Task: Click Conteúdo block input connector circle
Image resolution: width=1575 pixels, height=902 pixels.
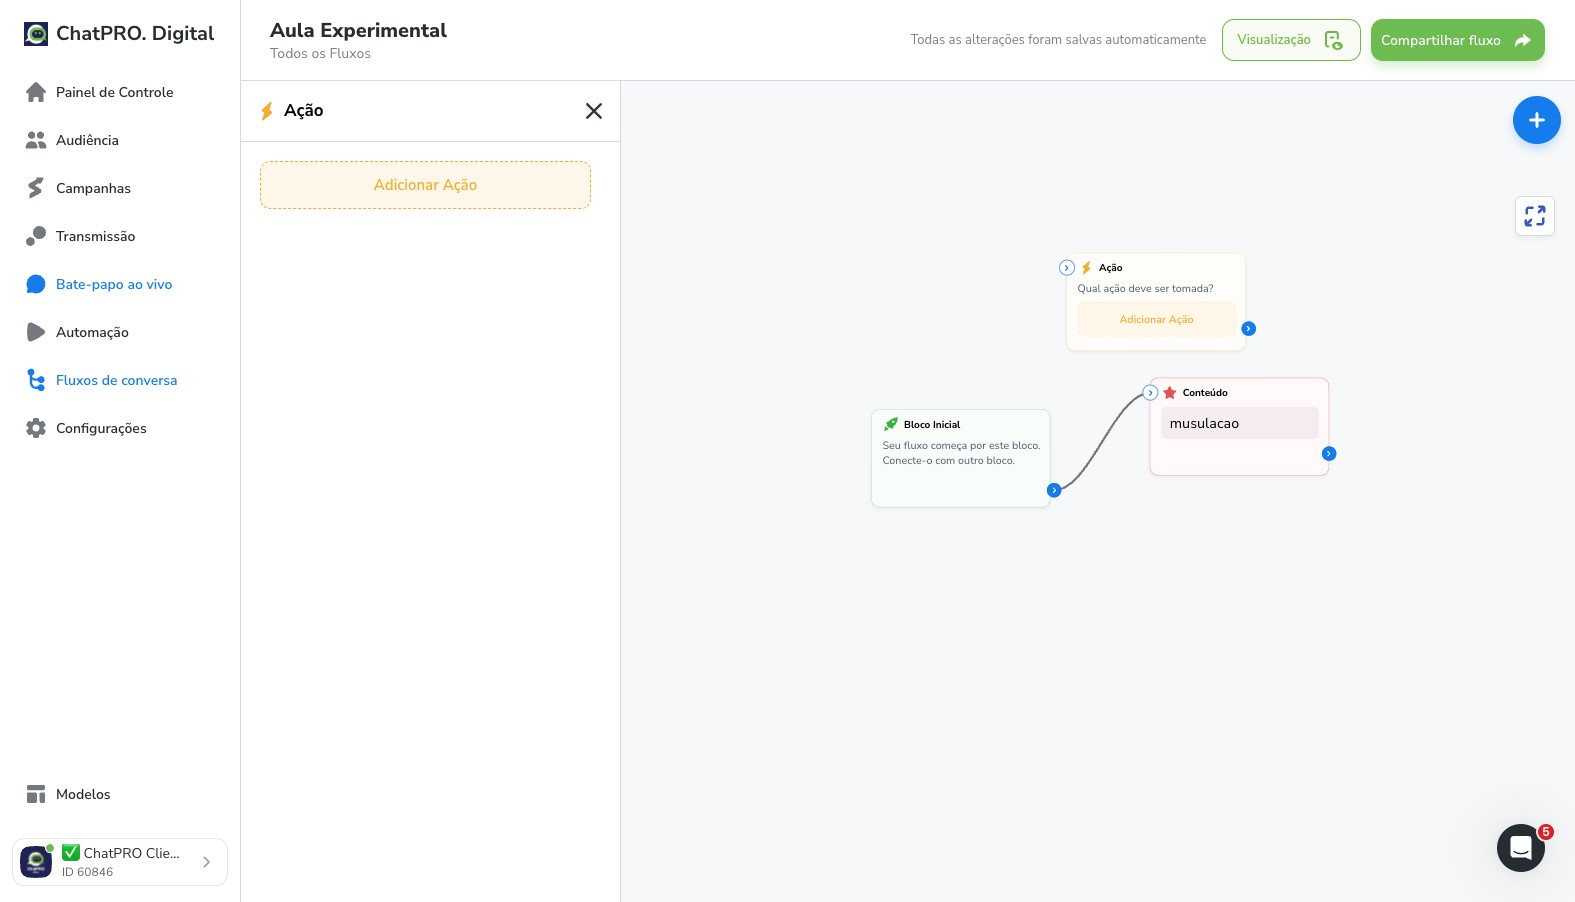Action: tap(1150, 393)
